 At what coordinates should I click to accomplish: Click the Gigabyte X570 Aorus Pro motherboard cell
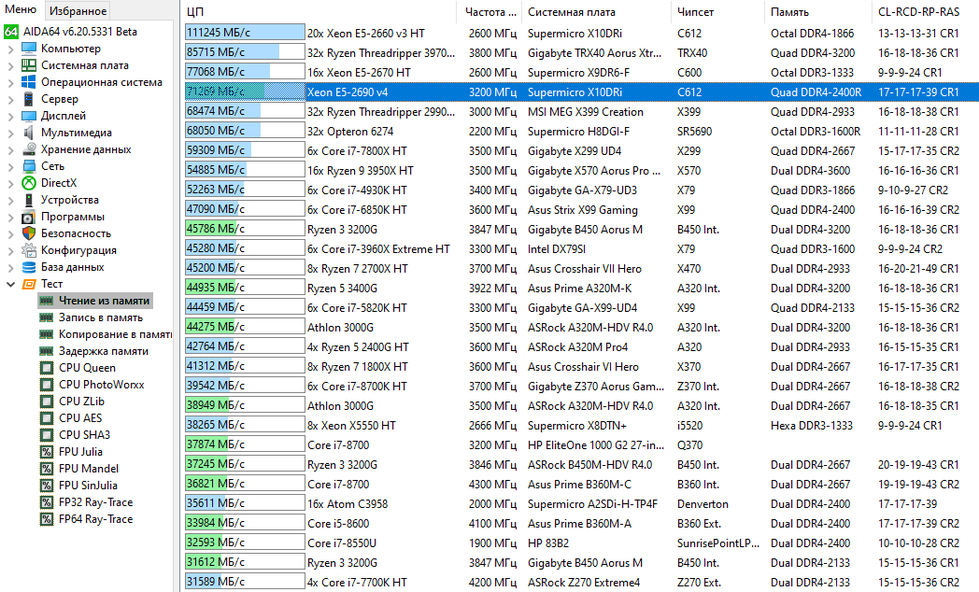pos(593,170)
